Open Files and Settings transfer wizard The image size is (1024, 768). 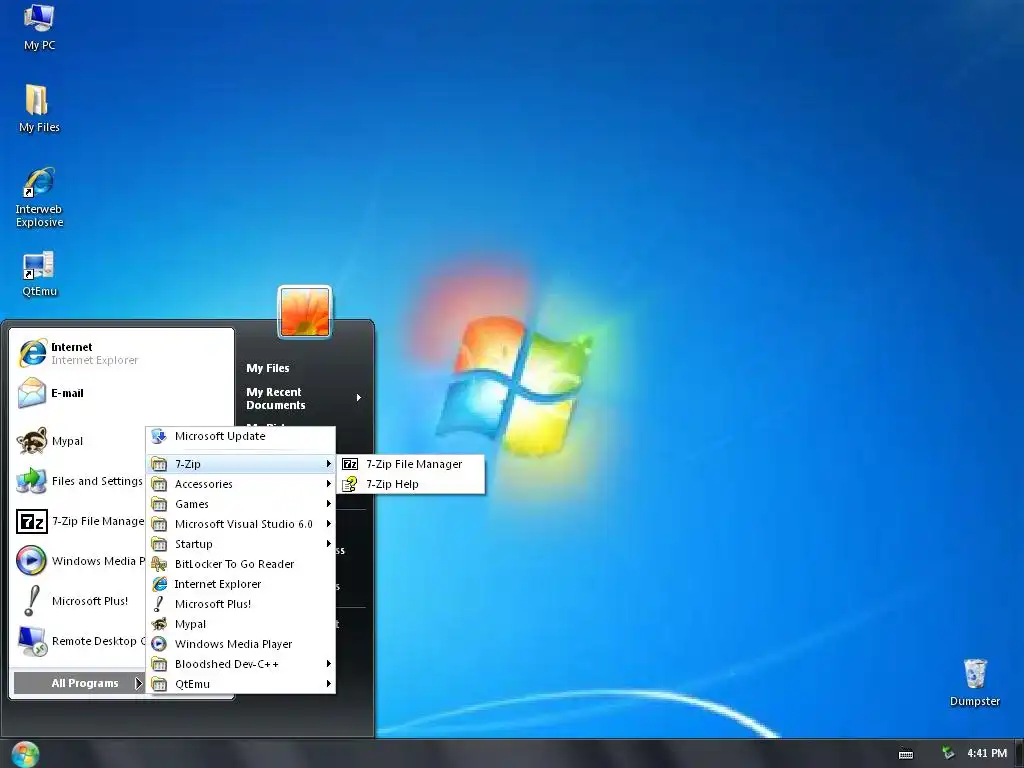pos(80,481)
